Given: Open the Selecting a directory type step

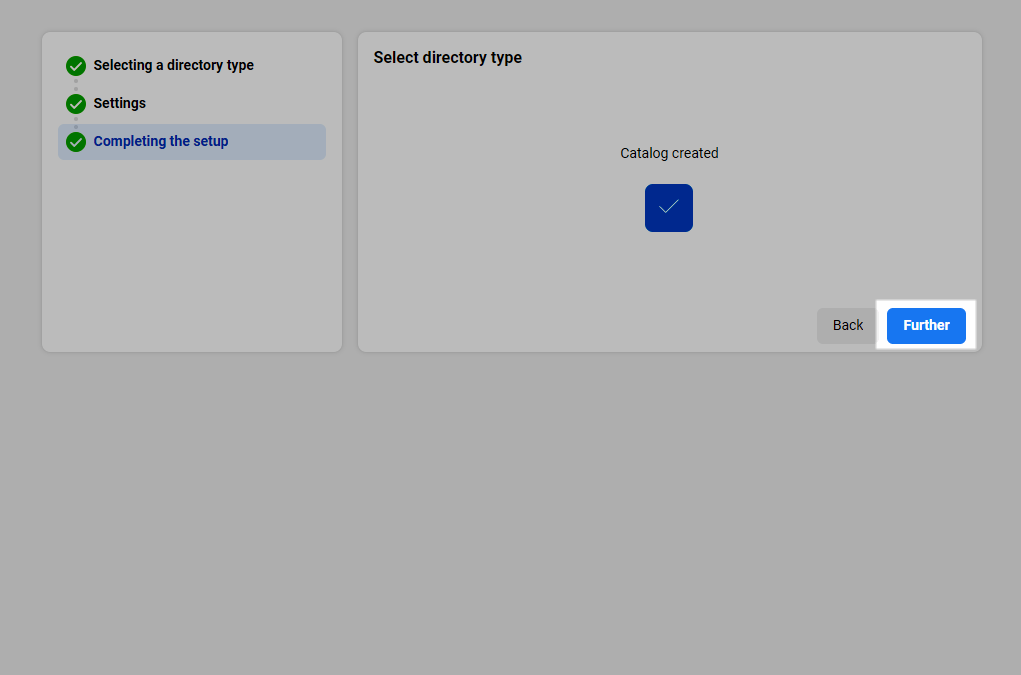Looking at the screenshot, I should [x=173, y=65].
